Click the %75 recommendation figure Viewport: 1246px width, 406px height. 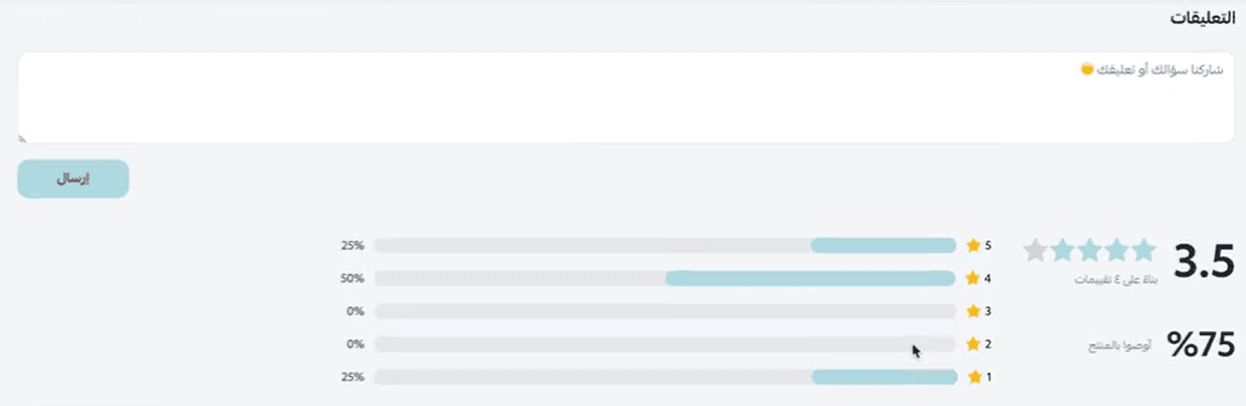point(1200,345)
